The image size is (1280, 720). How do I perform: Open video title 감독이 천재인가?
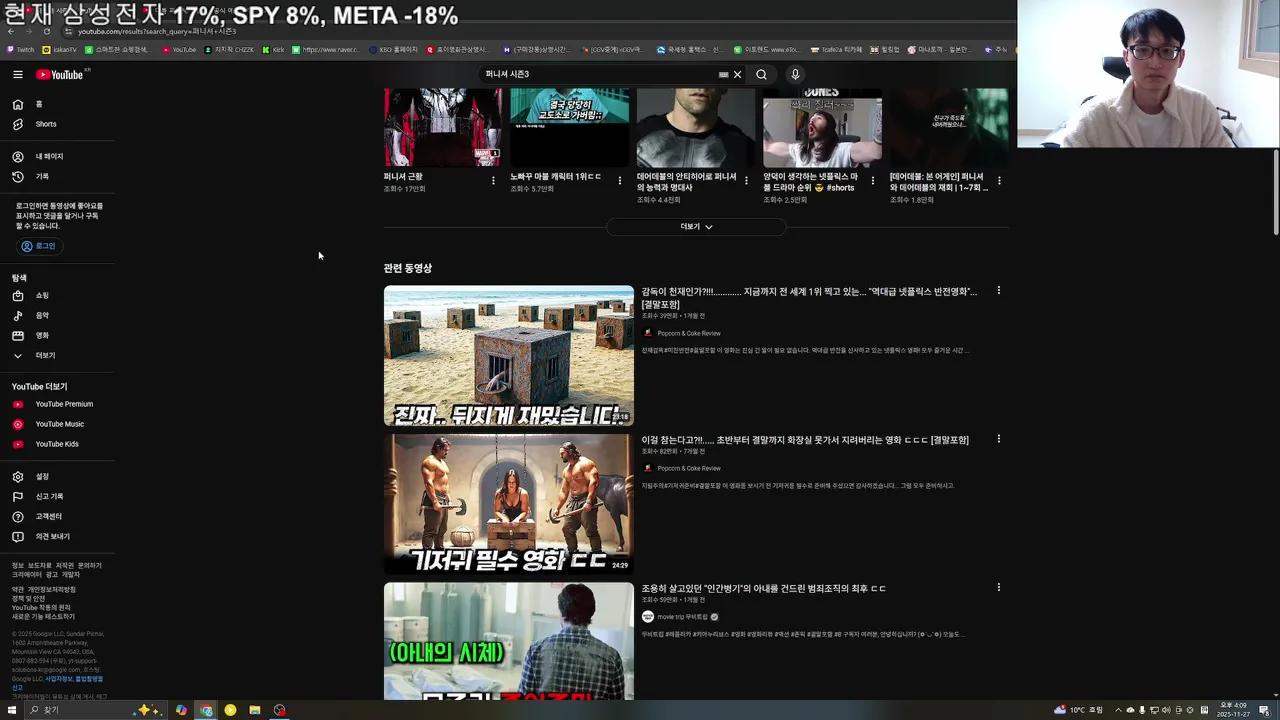tap(809, 297)
